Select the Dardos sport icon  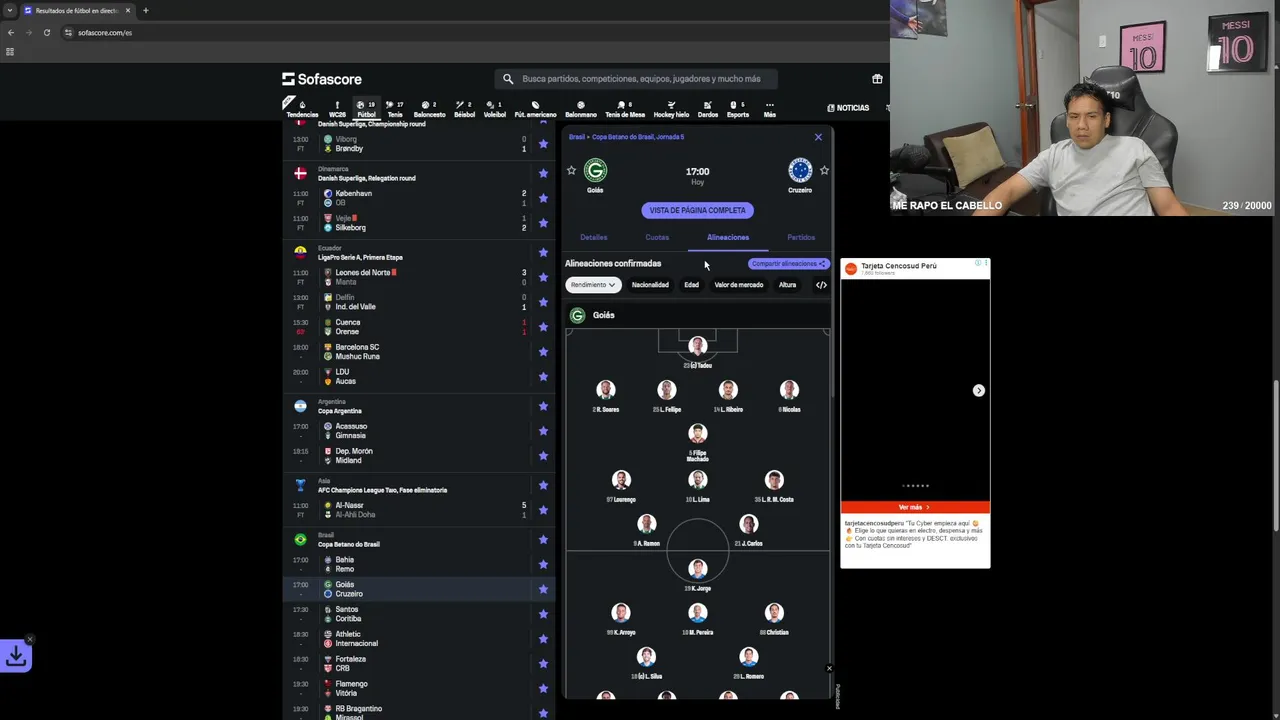[x=707, y=109]
